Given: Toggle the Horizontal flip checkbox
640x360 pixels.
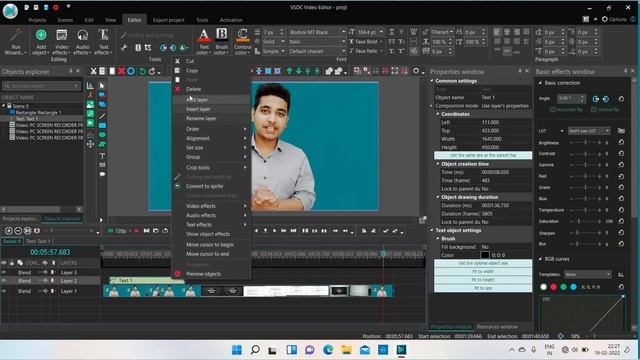Looking at the screenshot, I should click(x=552, y=109).
